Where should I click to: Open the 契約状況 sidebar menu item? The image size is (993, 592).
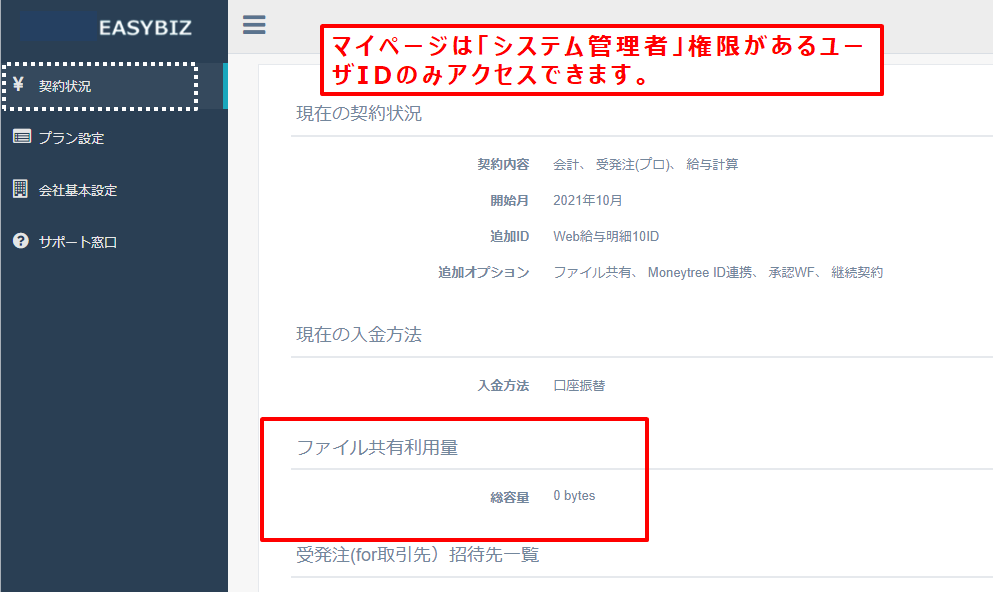tap(65, 87)
